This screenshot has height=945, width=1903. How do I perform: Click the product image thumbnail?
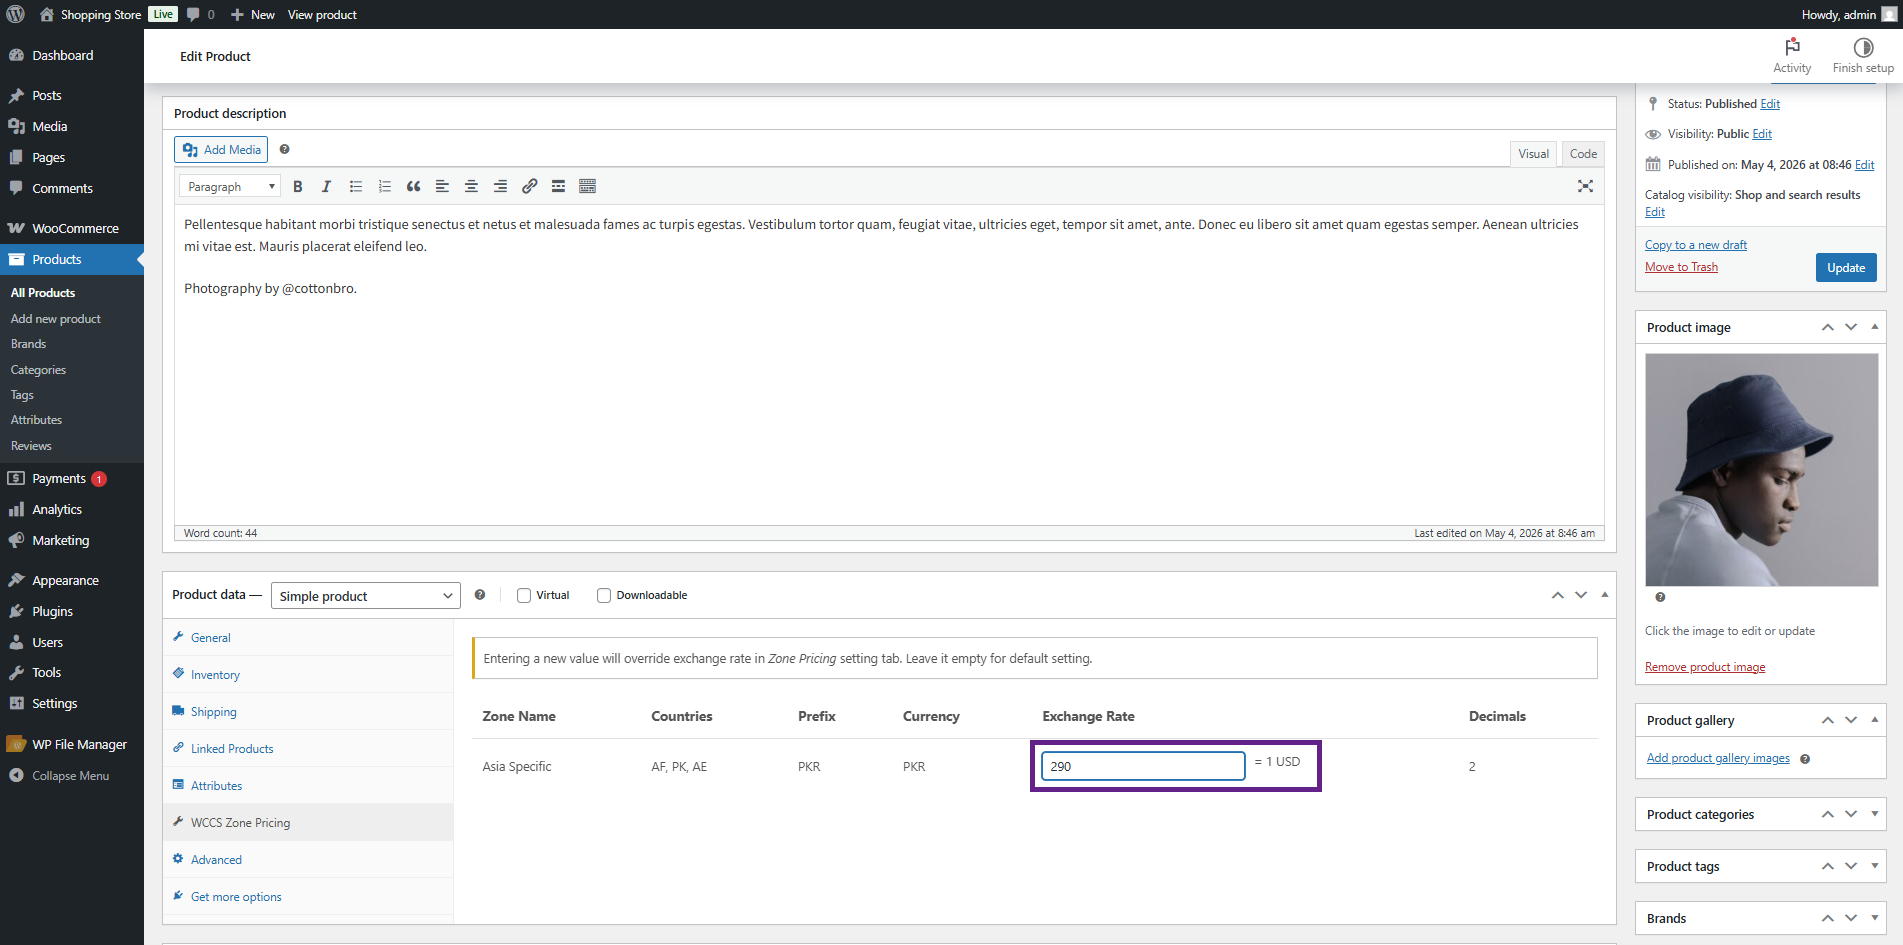[1762, 470]
